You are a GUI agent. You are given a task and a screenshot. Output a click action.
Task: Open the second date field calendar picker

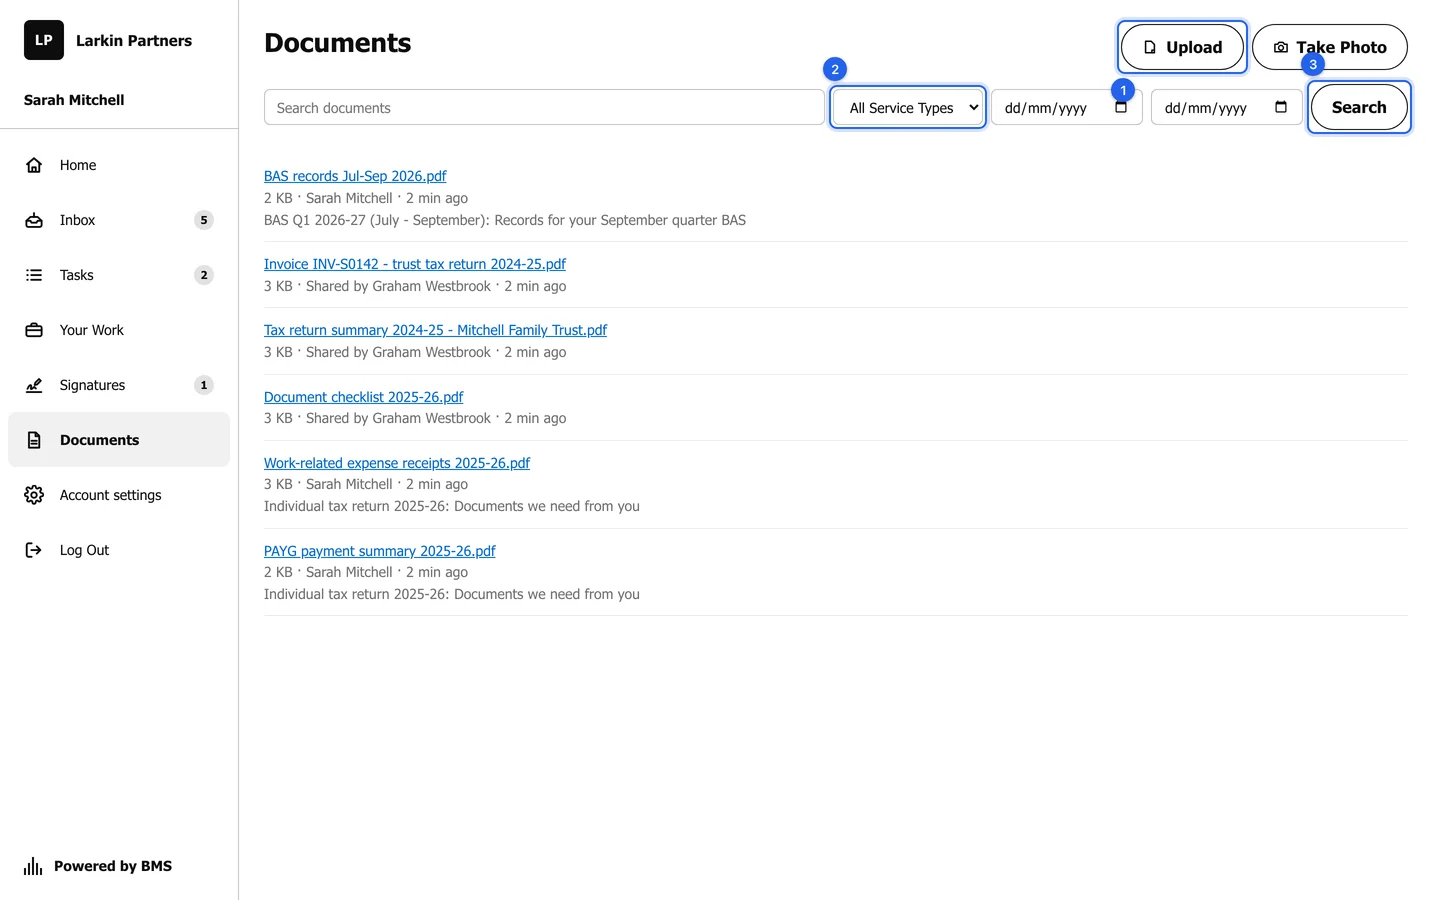click(1281, 107)
